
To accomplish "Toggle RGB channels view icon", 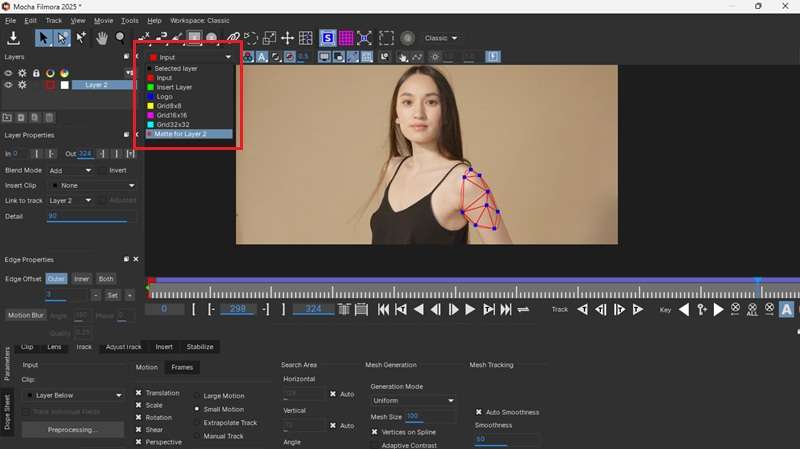I will [x=248, y=57].
